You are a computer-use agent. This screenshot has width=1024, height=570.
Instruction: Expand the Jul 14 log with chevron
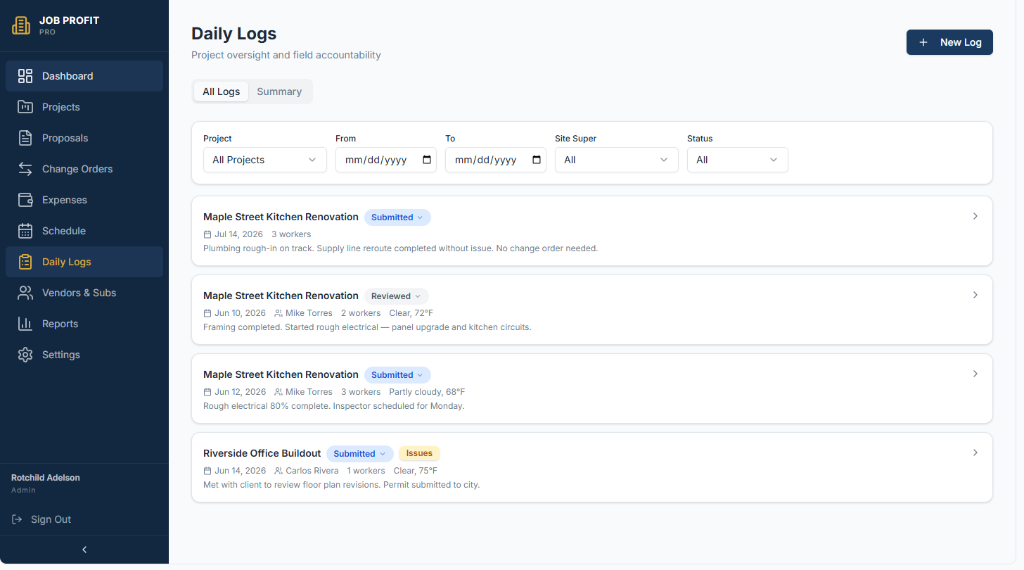click(x=975, y=216)
